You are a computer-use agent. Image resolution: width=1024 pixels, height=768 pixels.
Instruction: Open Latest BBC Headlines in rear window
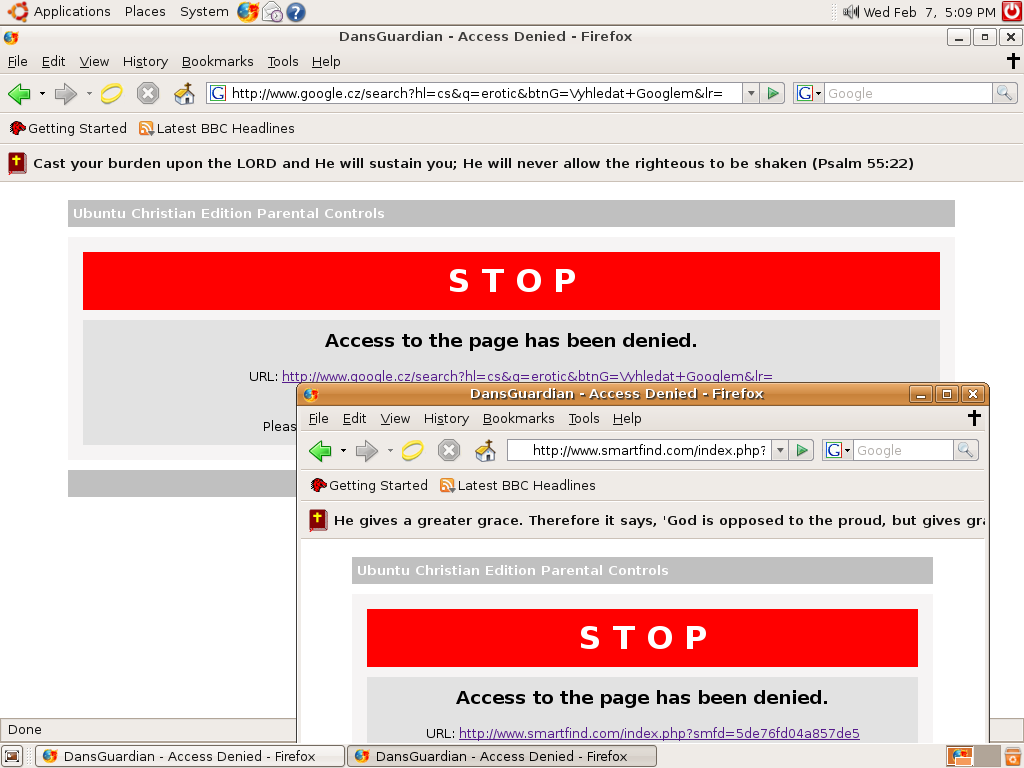(x=217, y=129)
